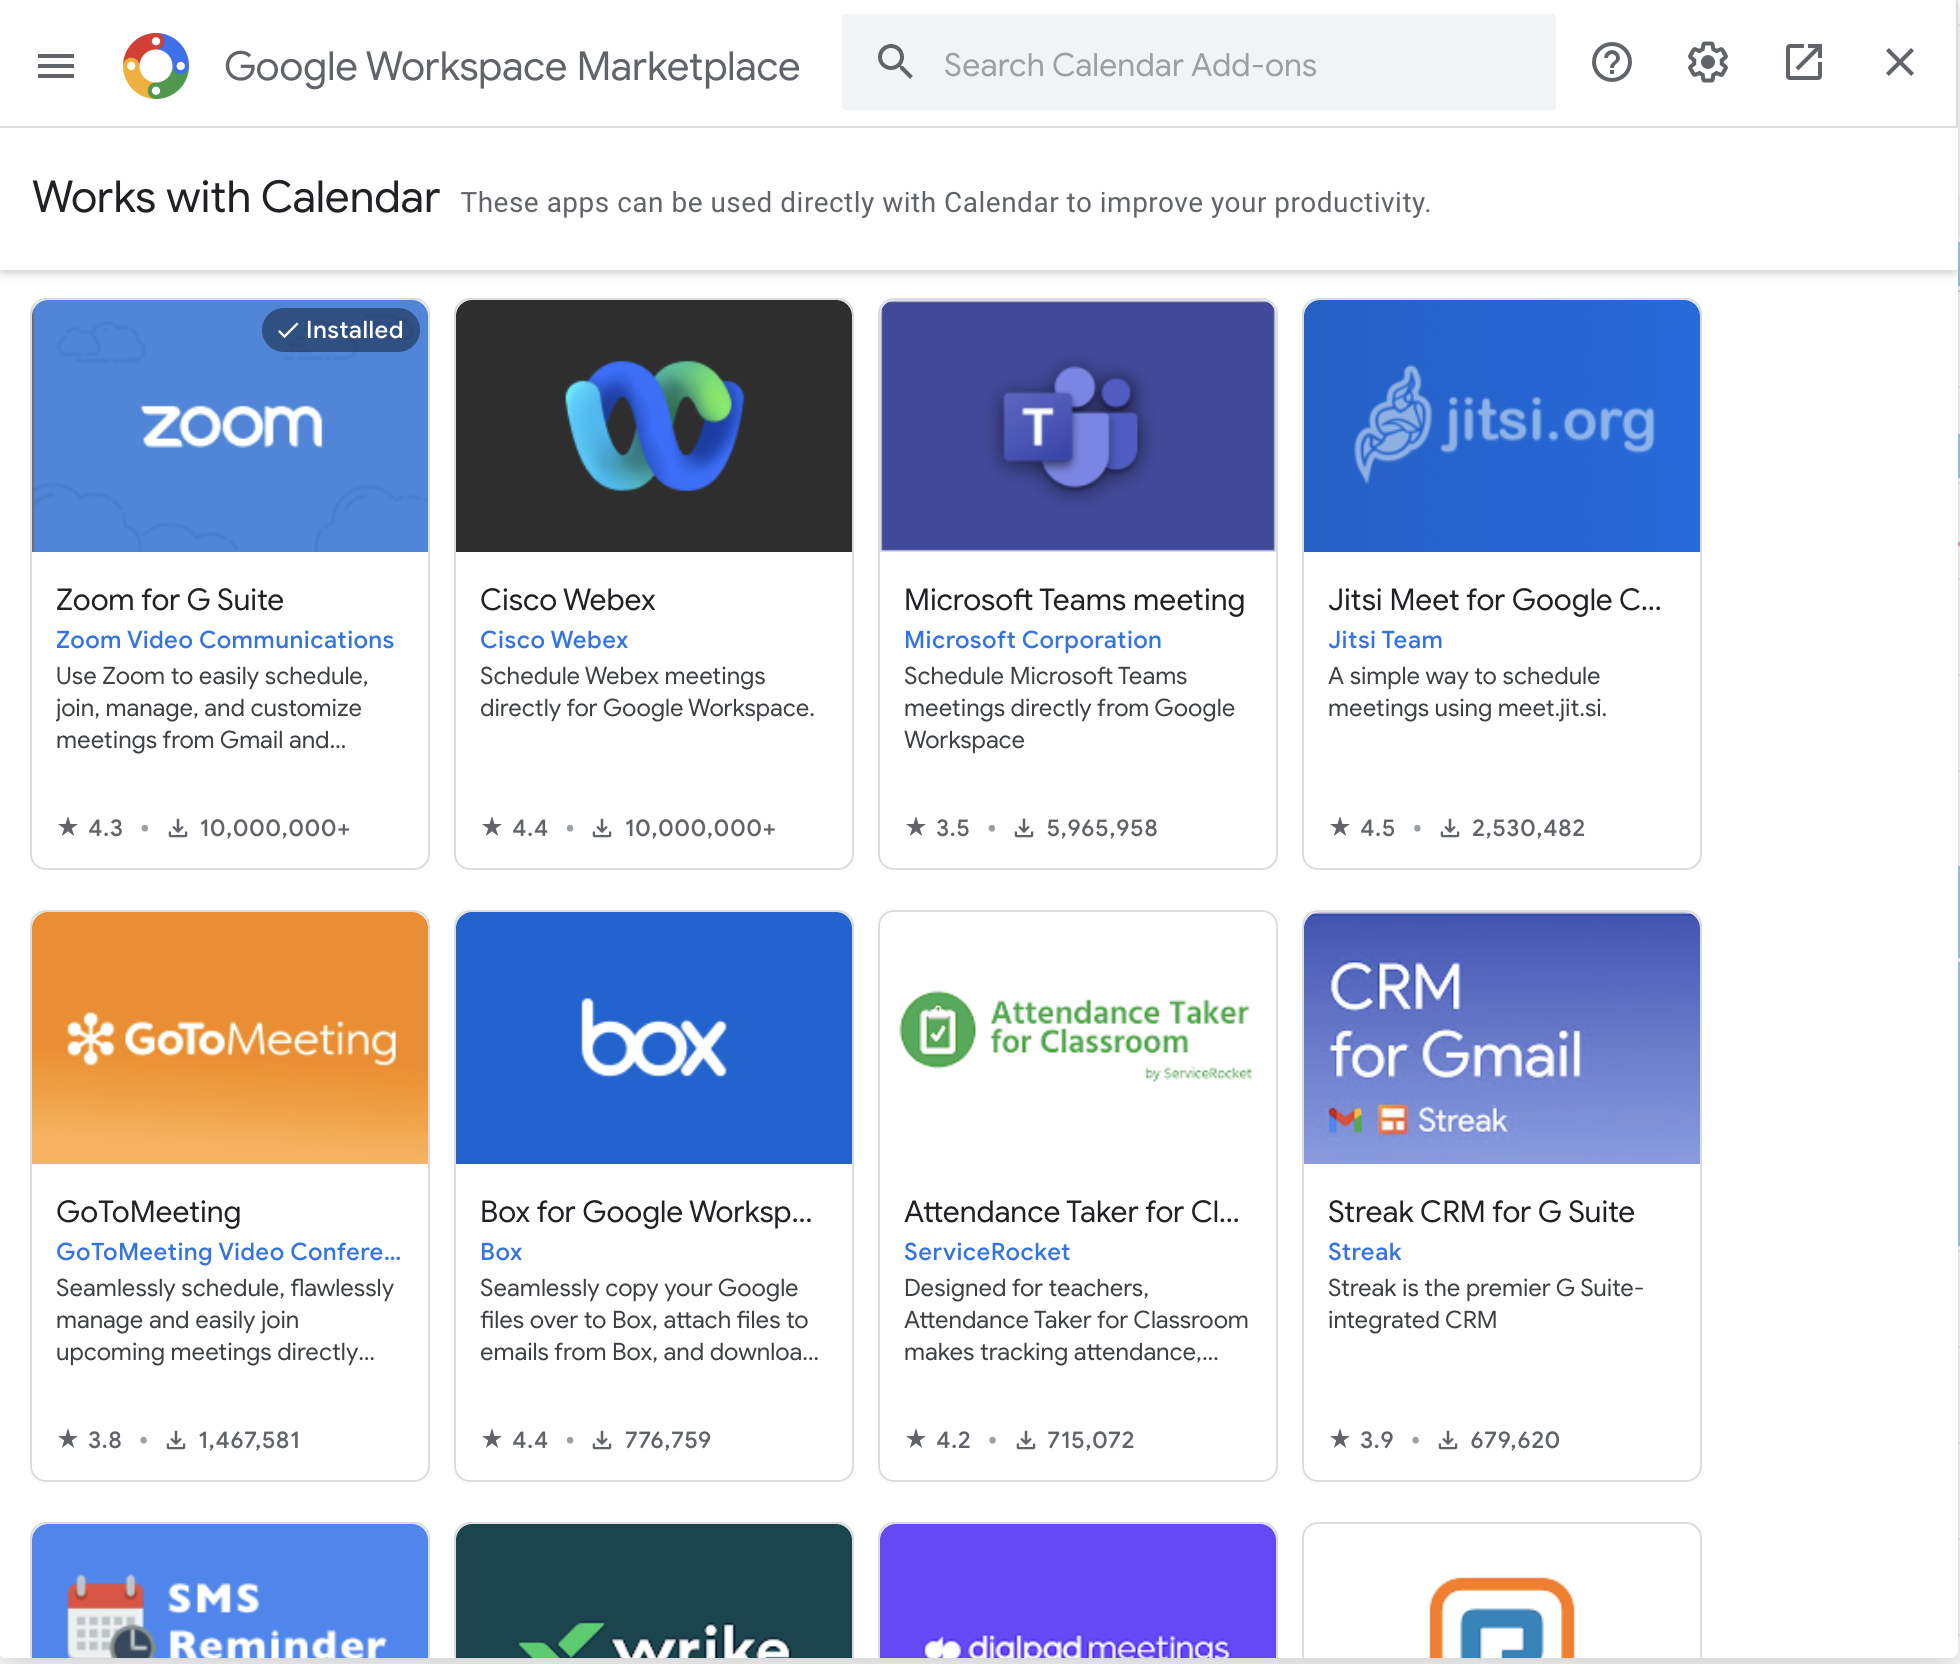Open Zoom Video Communications developer link

pyautogui.click(x=225, y=640)
